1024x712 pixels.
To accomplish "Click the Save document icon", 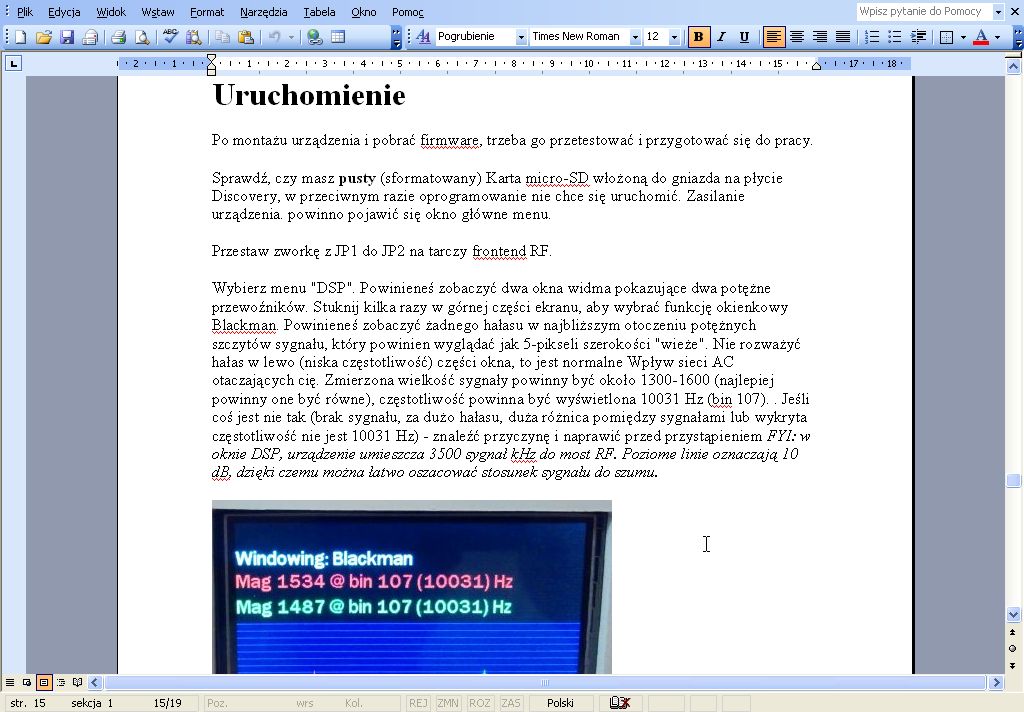I will [67, 37].
